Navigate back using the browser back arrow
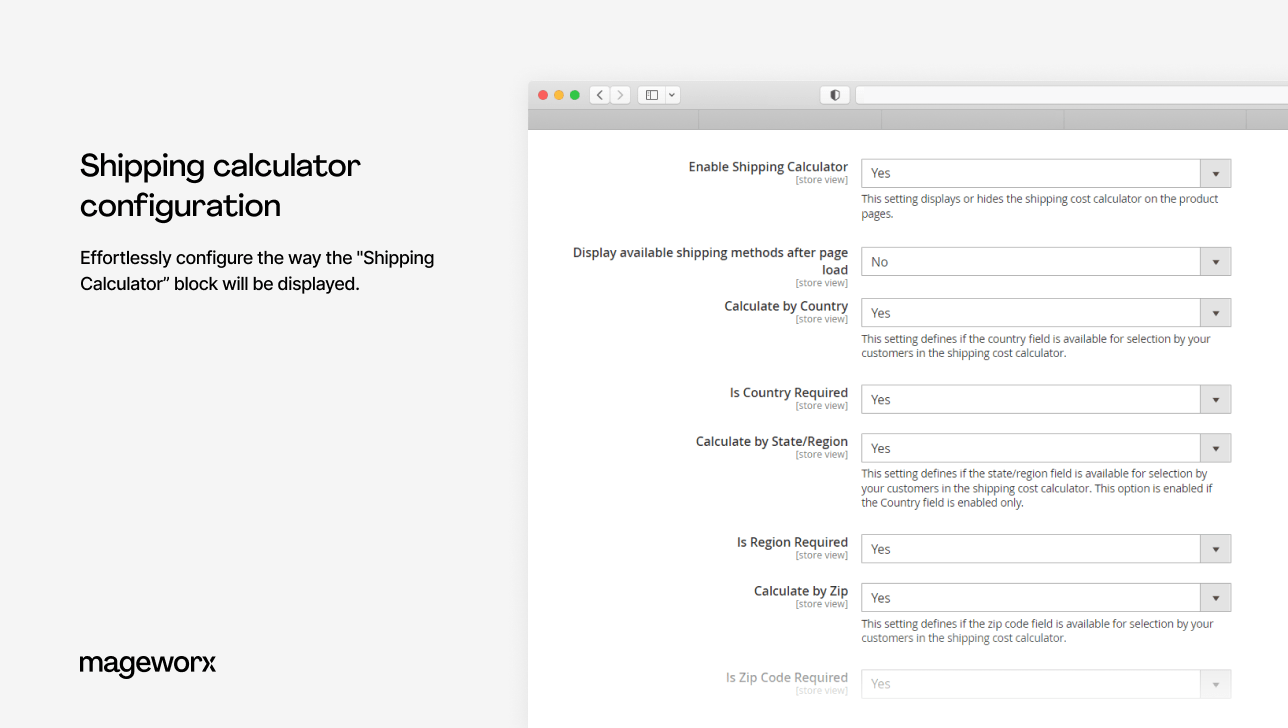Screen dimensions: 1288x728 599,94
